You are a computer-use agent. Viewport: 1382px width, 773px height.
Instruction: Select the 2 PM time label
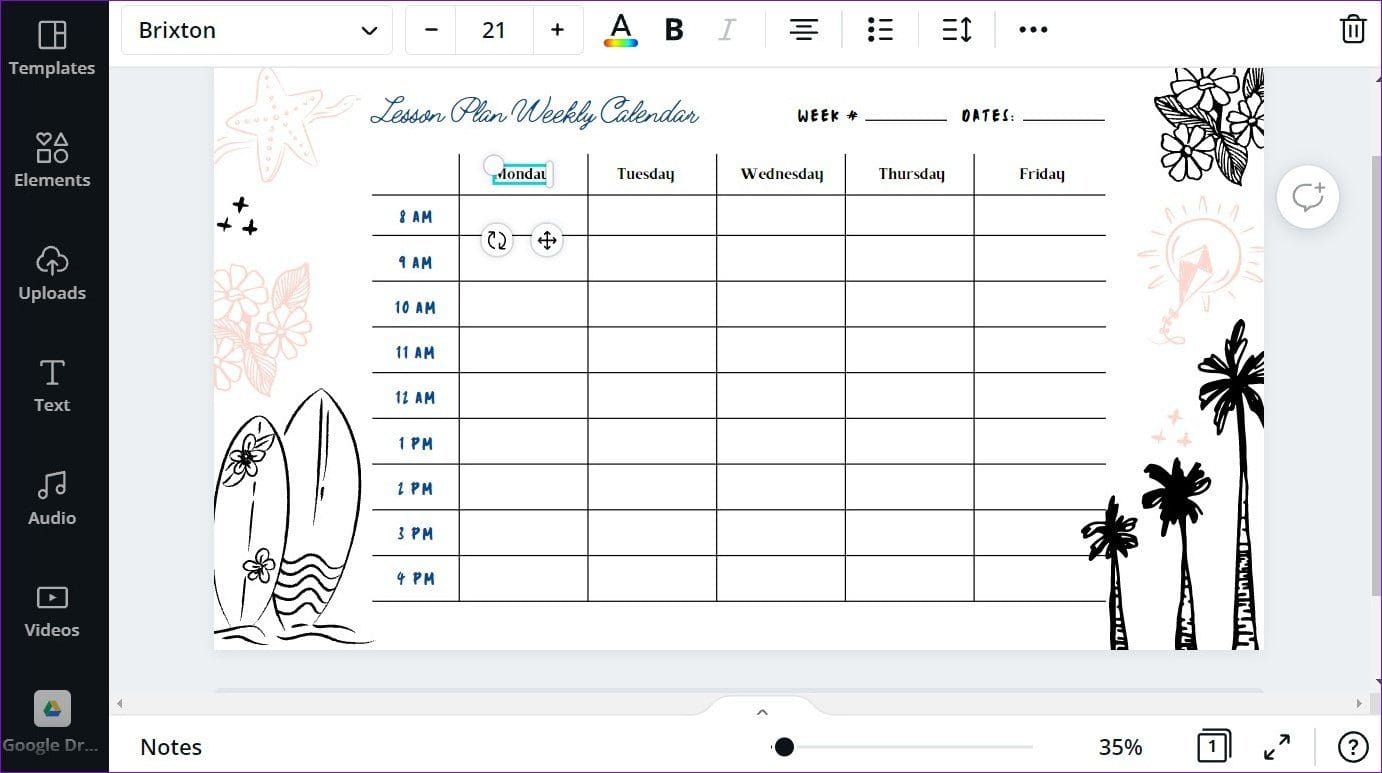point(415,489)
